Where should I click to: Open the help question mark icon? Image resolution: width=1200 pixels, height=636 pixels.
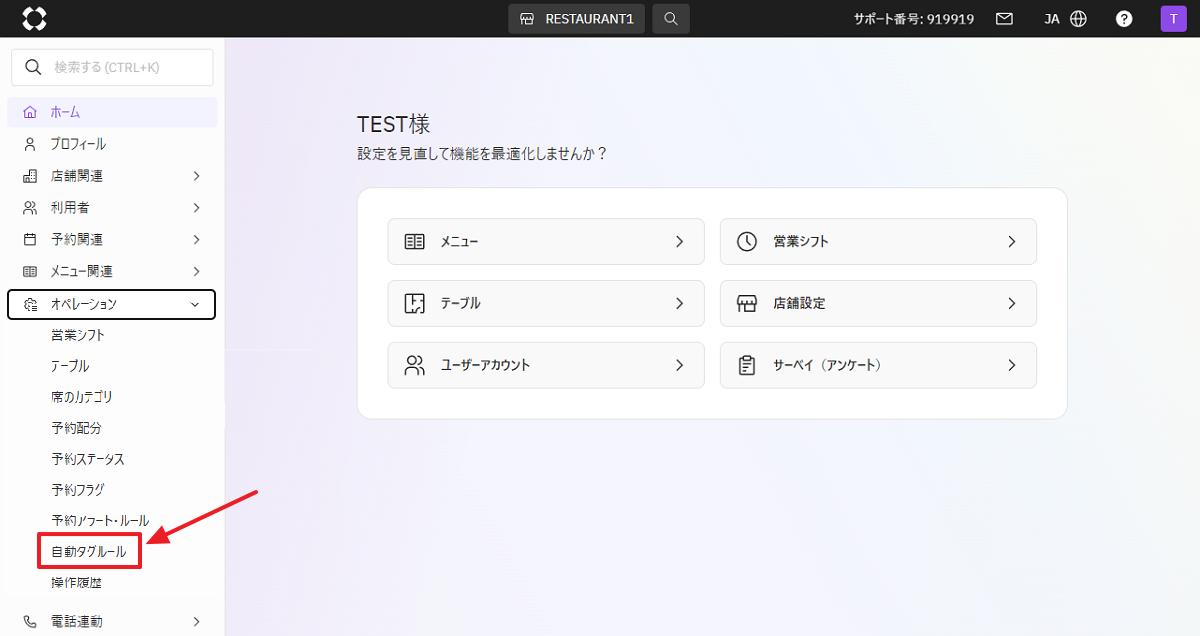pos(1124,18)
